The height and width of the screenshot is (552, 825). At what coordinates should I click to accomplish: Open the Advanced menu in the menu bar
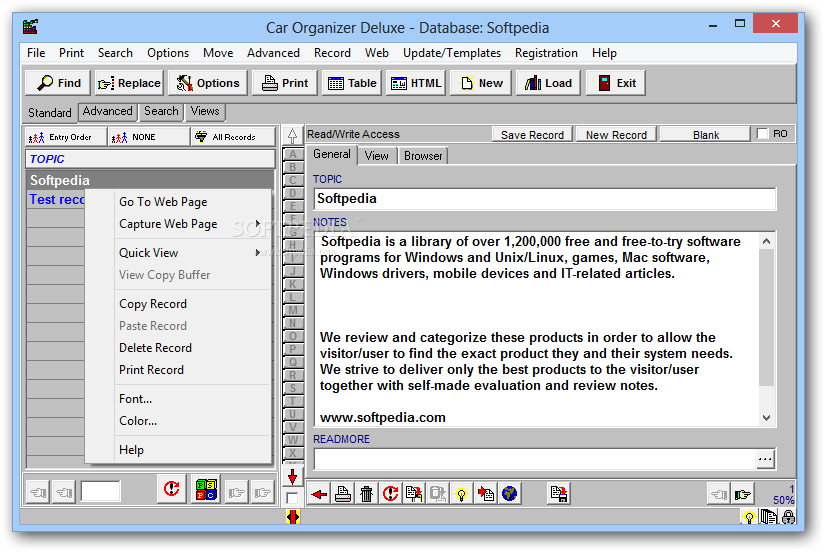tap(273, 53)
